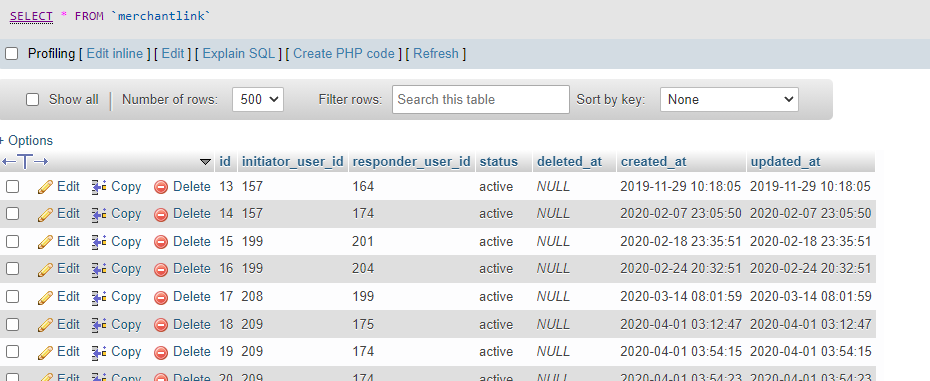Sort by the status column header
Viewport: 930px width, 381px height.
(498, 161)
